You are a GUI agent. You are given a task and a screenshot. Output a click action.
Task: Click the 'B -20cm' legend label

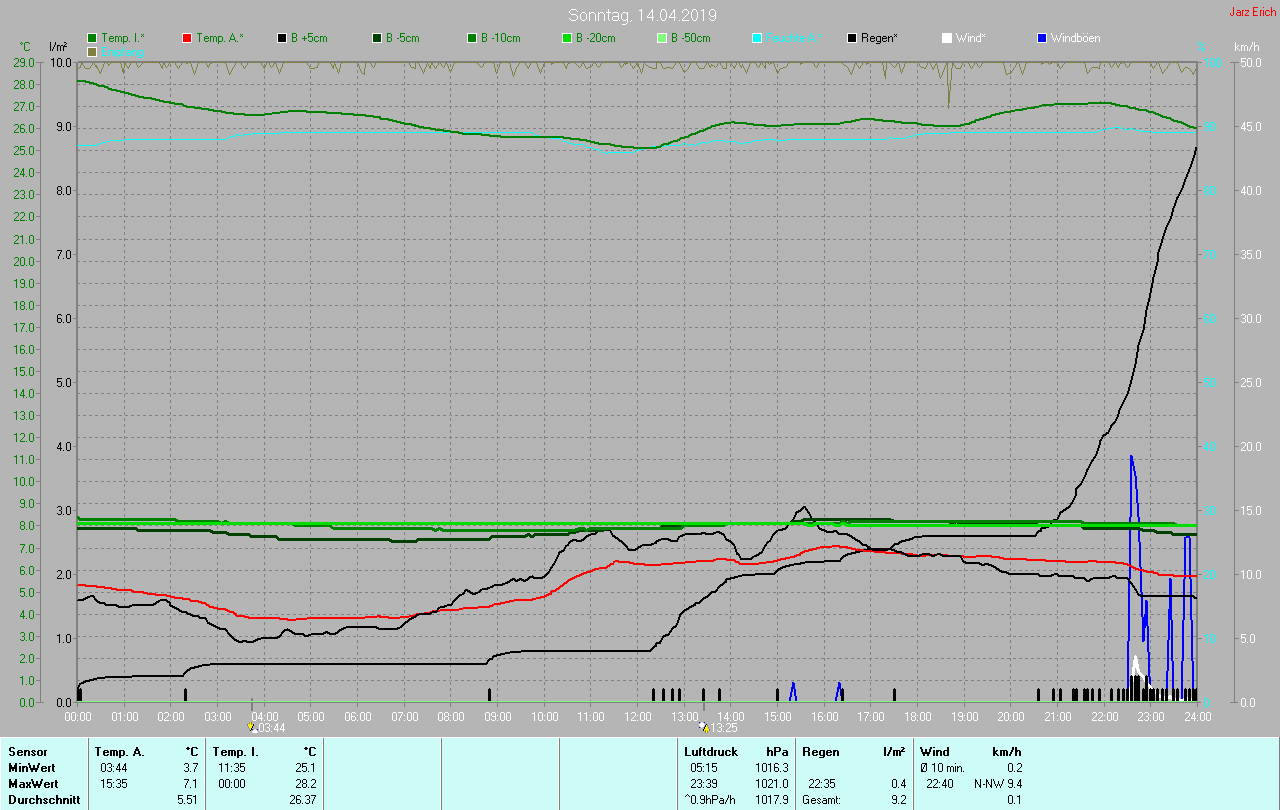[x=596, y=38]
